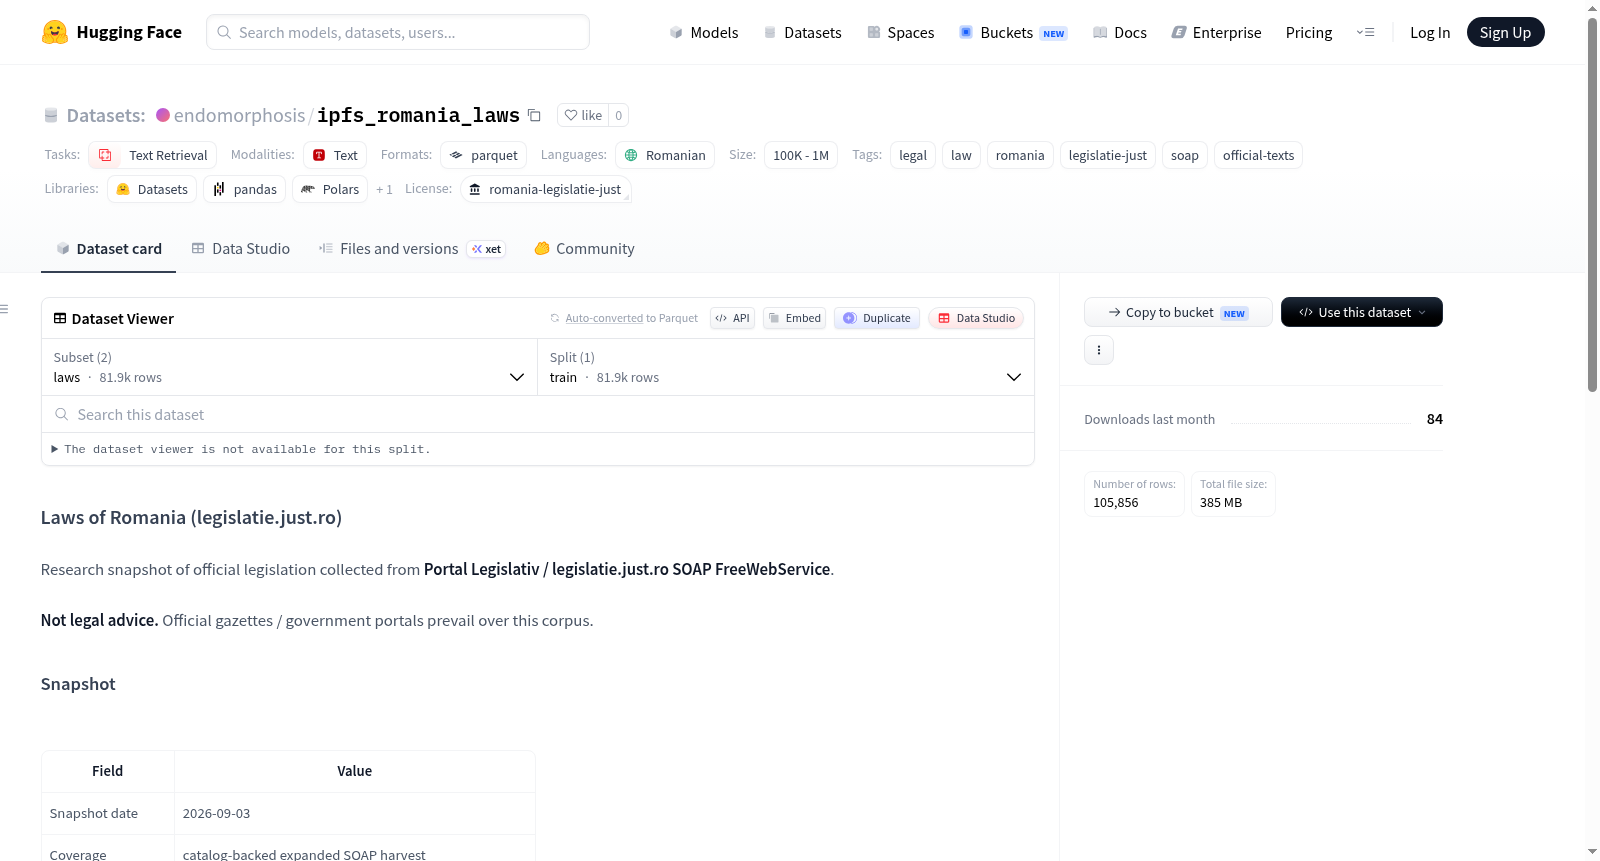Click the API button in Dataset Viewer

pyautogui.click(x=732, y=318)
